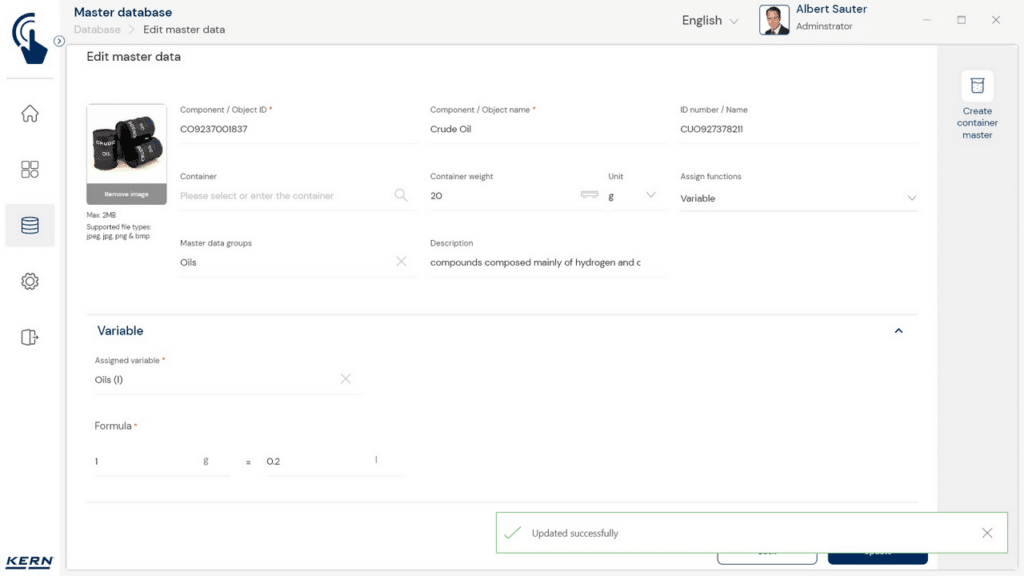This screenshot has height=576, width=1024.
Task: Click Albert Sauter profile avatar
Action: (774, 20)
